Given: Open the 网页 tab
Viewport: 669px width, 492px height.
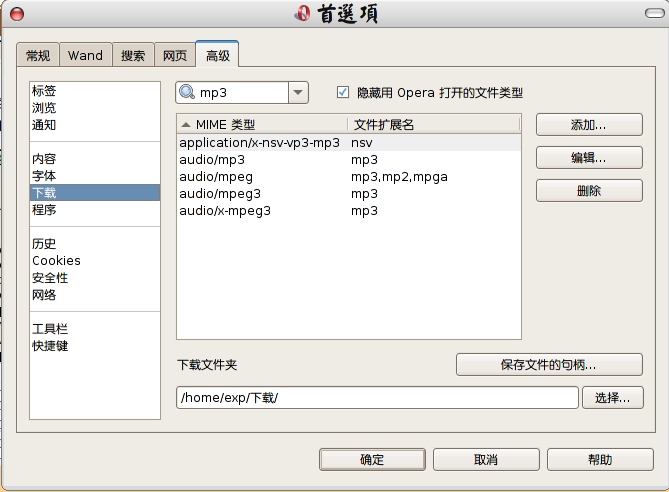Looking at the screenshot, I should point(175,55).
